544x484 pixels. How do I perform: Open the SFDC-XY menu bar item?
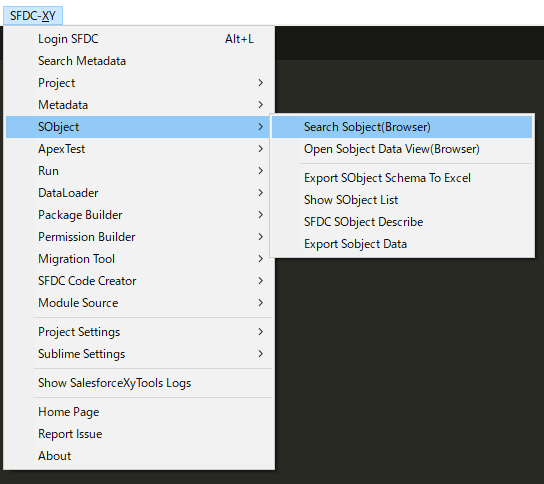[33, 16]
